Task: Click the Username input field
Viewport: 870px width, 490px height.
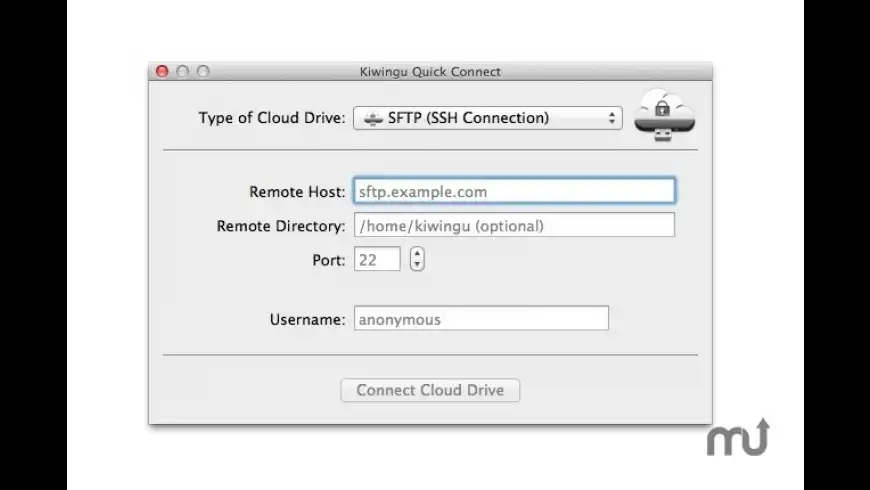Action: point(481,319)
